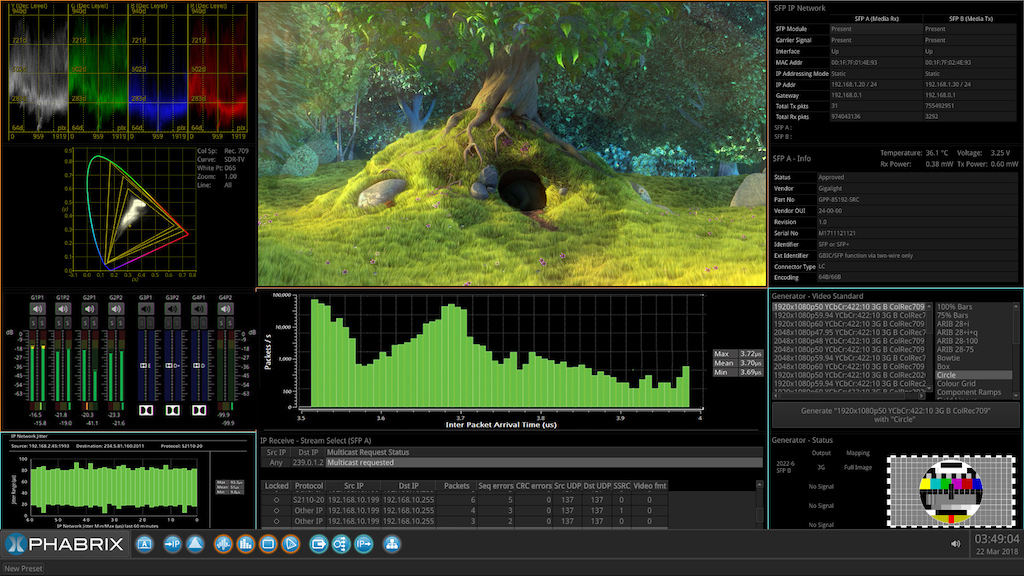Click the Dolby E badge on the G3P1 meter
This screenshot has height=576, width=1024.
[x=146, y=366]
